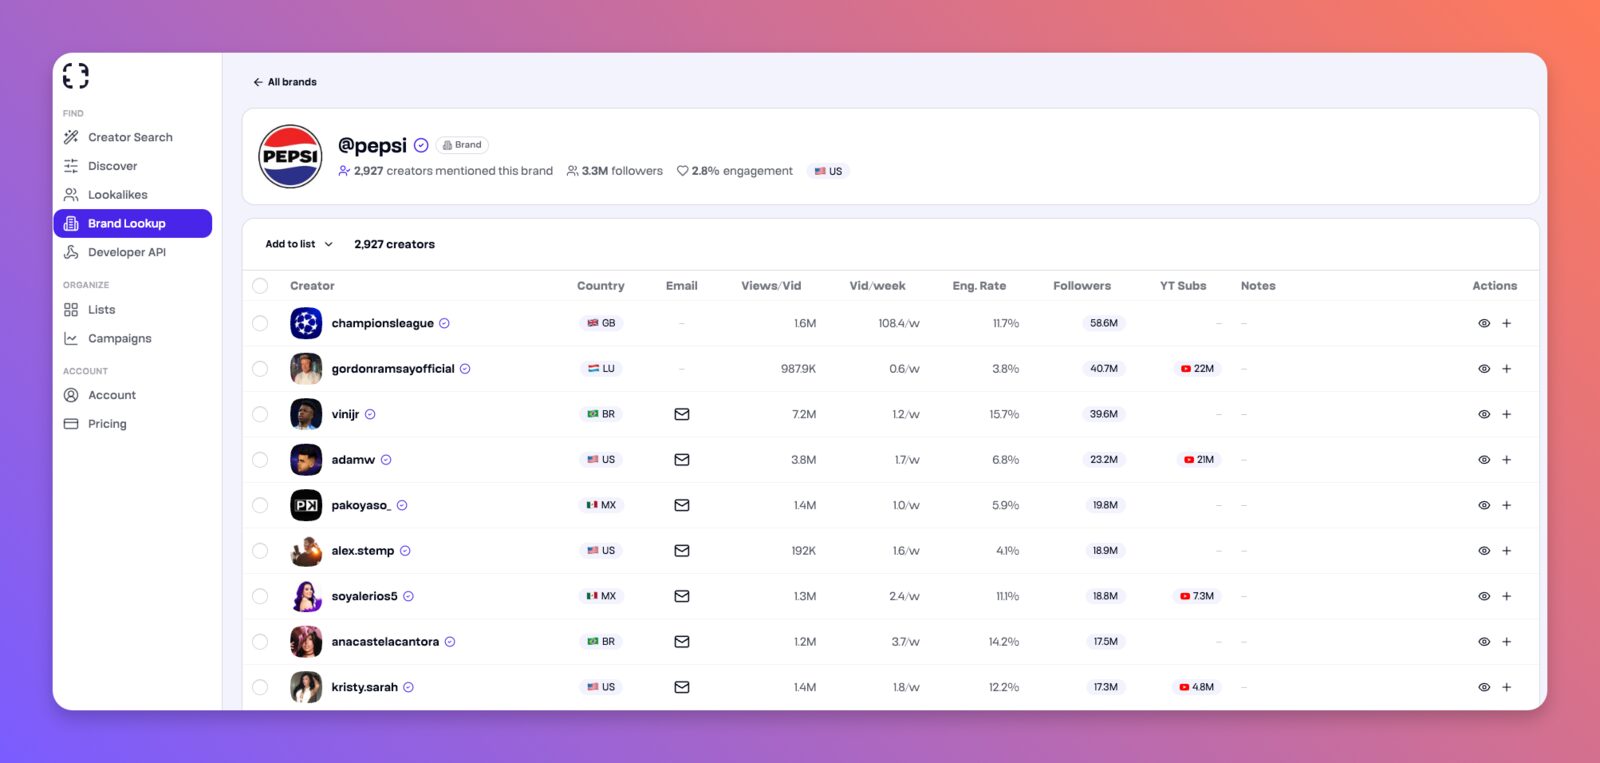The width and height of the screenshot is (1600, 763).
Task: Click email icon for vinijr
Action: pyautogui.click(x=682, y=414)
